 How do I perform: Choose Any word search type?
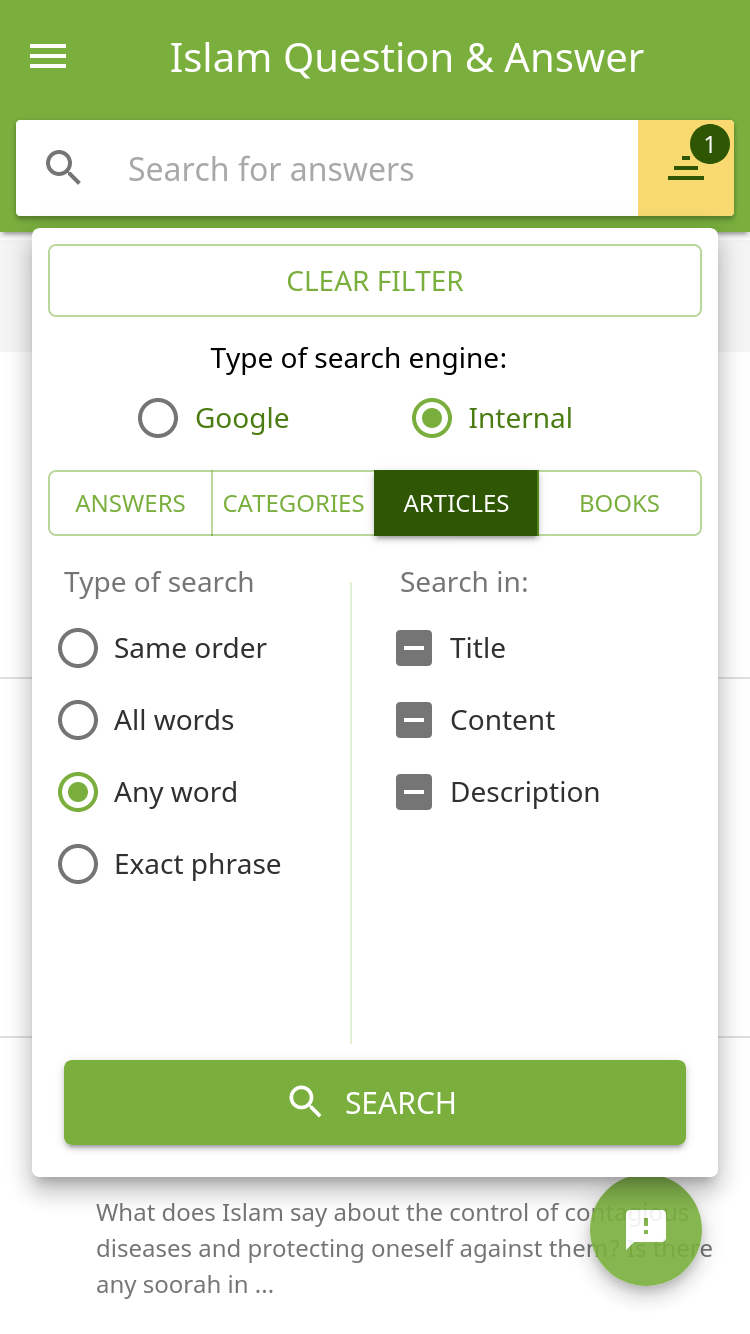[x=78, y=792]
